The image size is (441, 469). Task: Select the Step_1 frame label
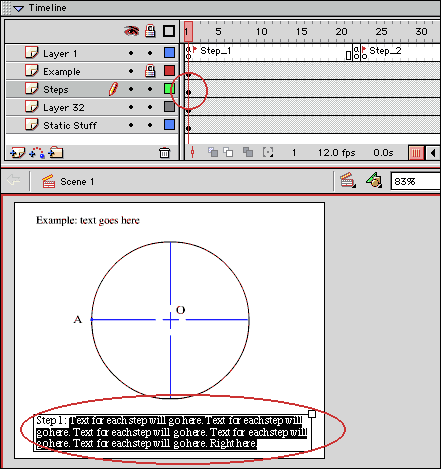[x=215, y=51]
